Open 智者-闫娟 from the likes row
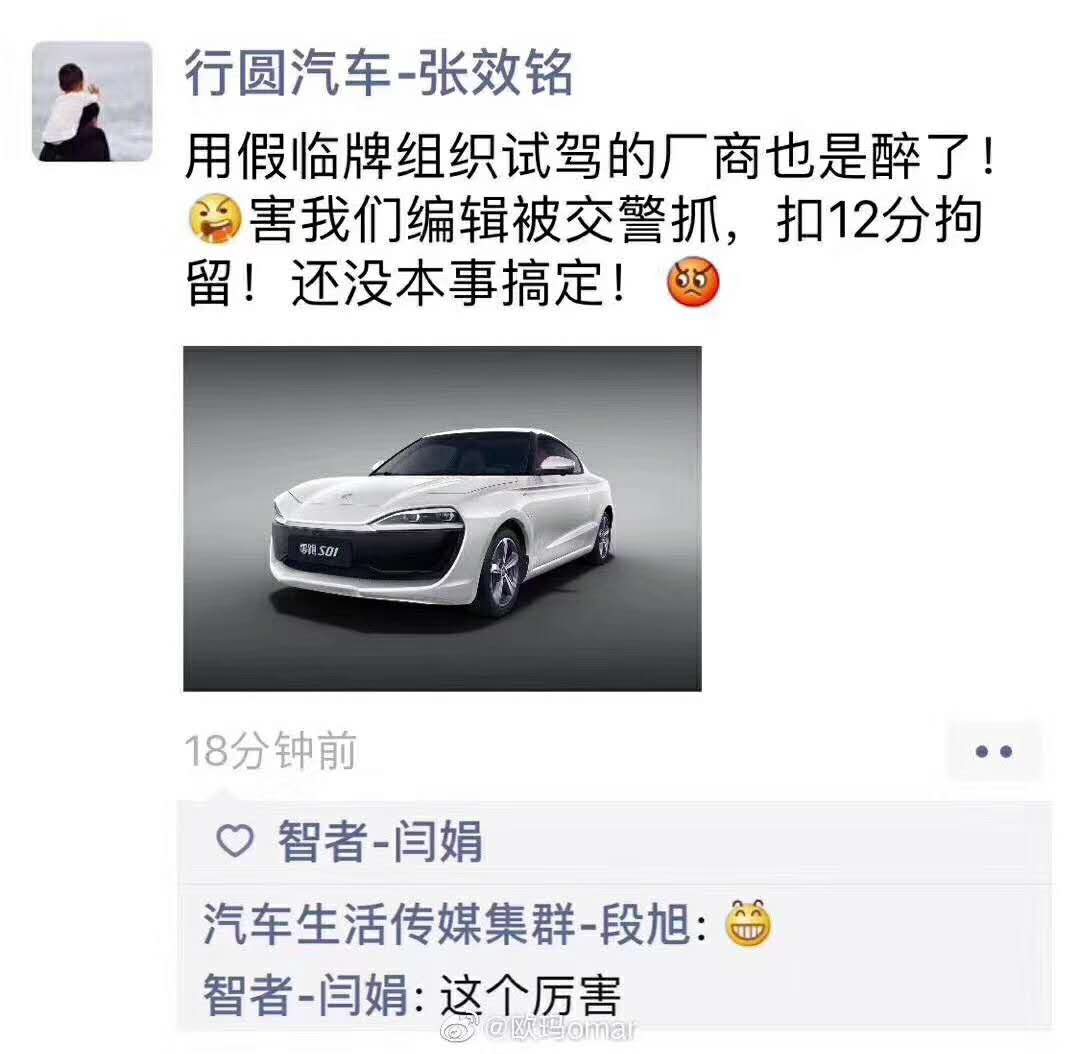 (380, 841)
